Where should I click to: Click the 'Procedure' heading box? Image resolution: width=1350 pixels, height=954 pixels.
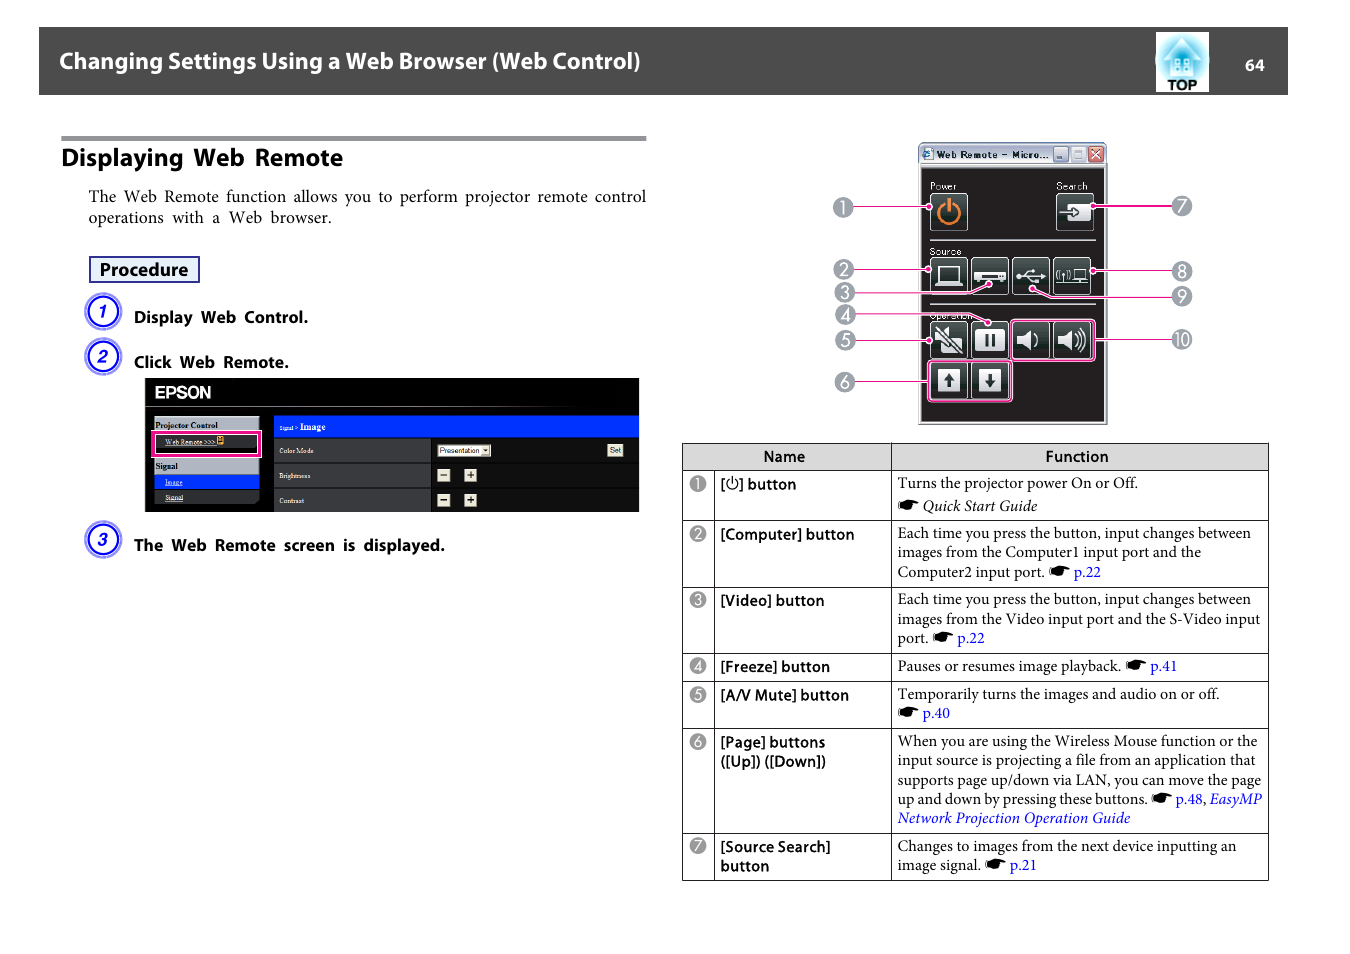pos(144,270)
